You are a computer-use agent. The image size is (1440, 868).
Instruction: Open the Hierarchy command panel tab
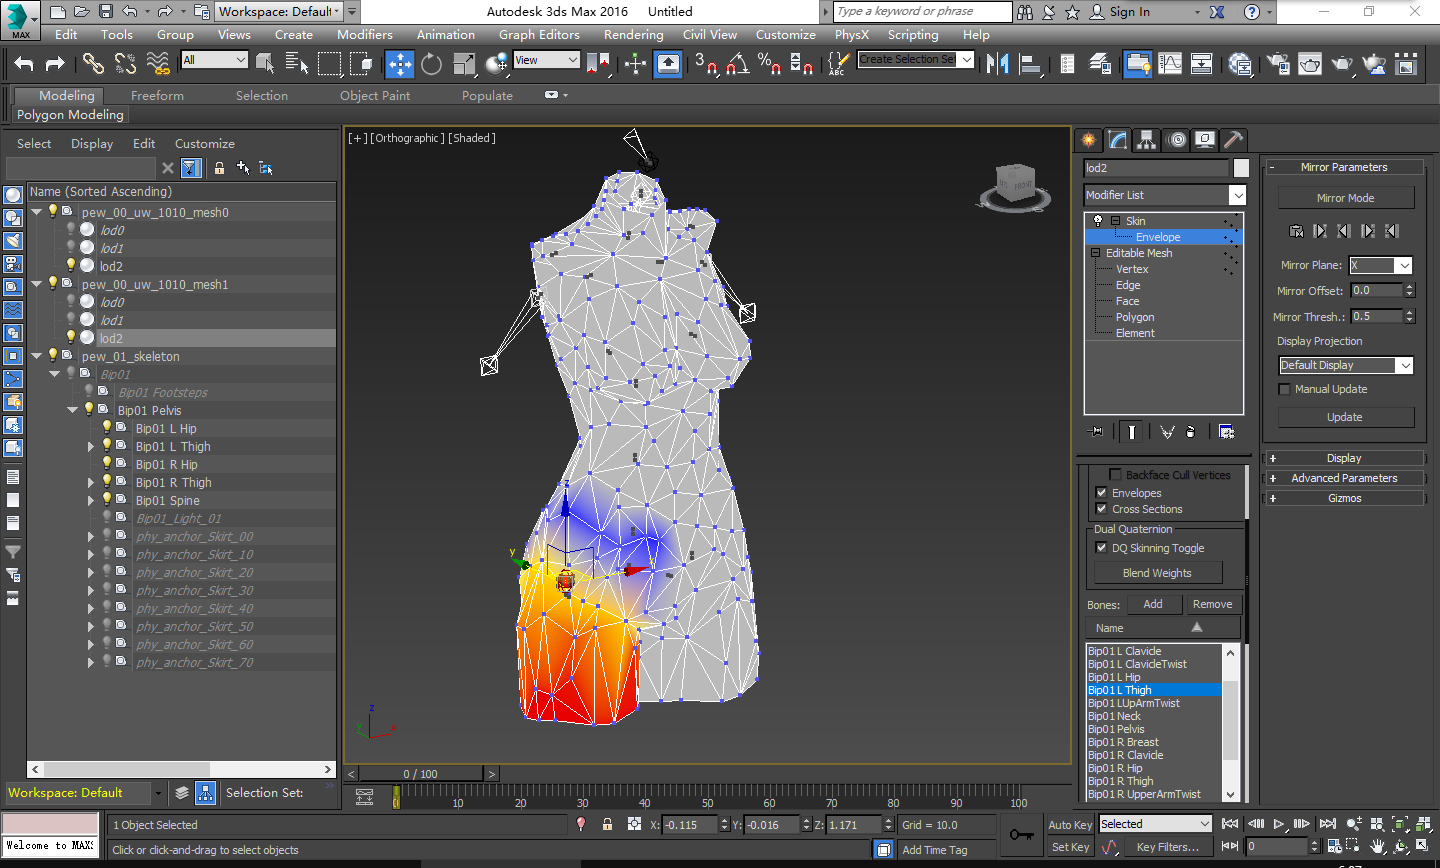click(1146, 140)
